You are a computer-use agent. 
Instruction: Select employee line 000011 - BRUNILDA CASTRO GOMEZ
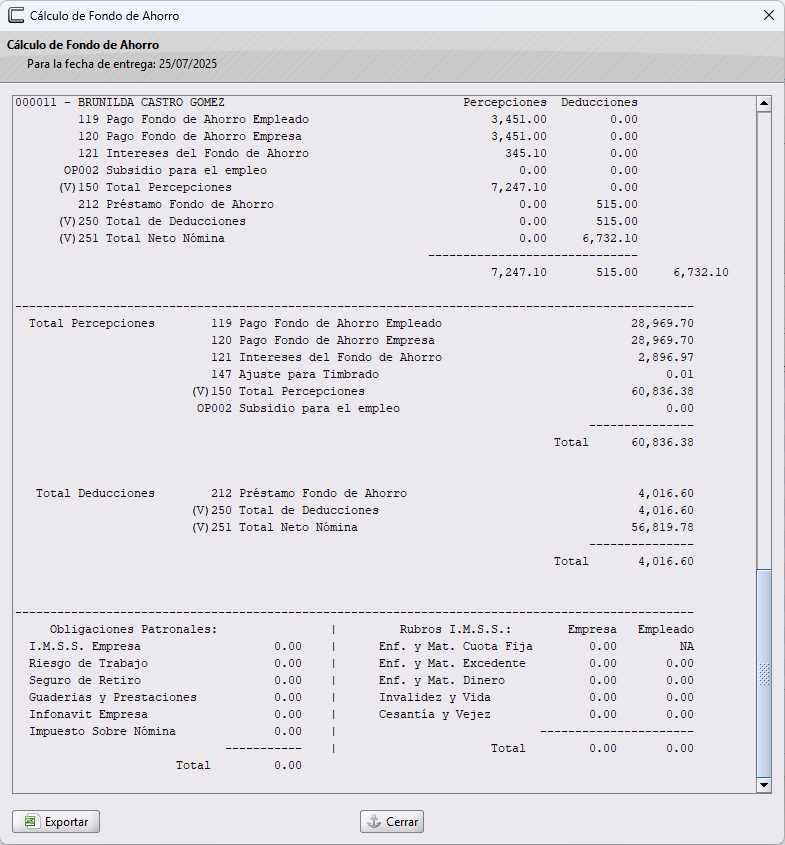click(120, 102)
